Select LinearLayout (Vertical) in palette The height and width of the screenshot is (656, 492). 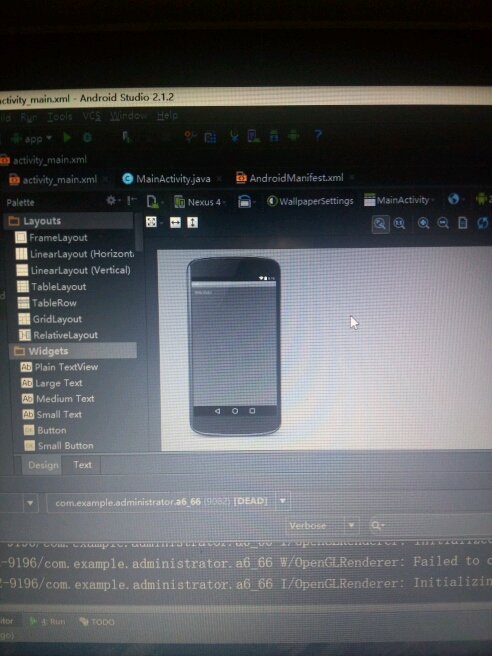pos(73,270)
